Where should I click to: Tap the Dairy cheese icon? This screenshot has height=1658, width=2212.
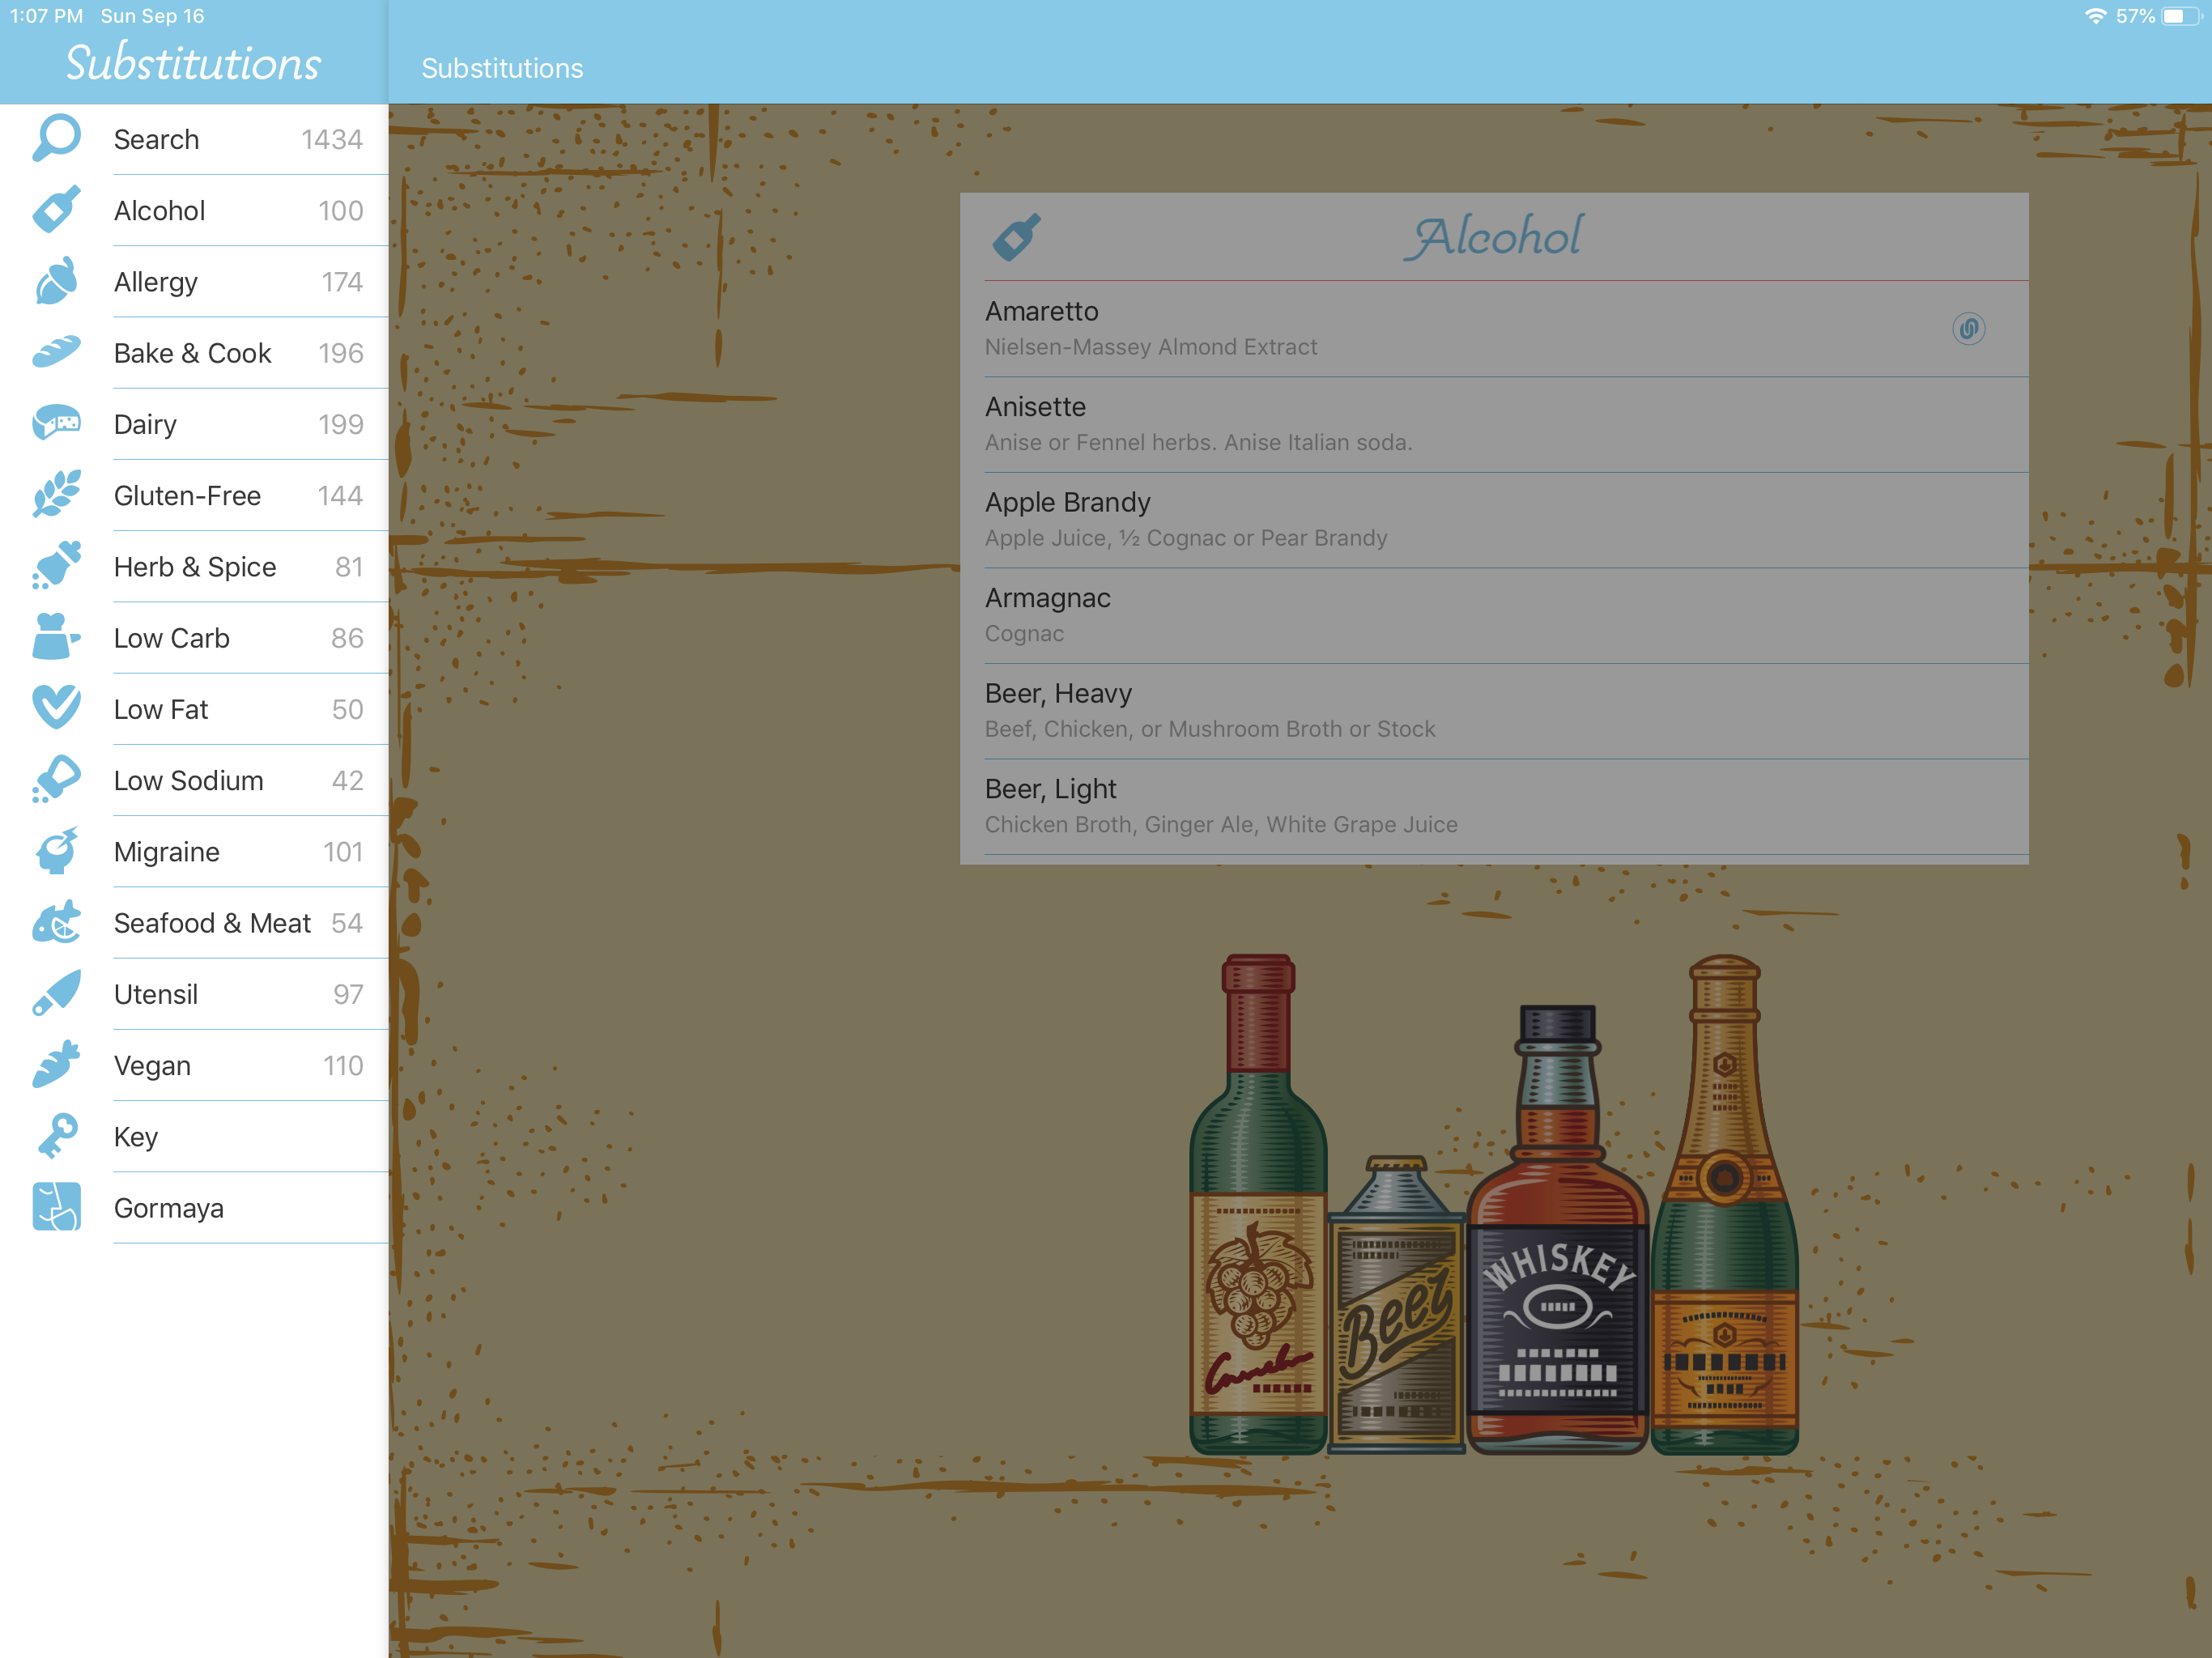tap(56, 424)
